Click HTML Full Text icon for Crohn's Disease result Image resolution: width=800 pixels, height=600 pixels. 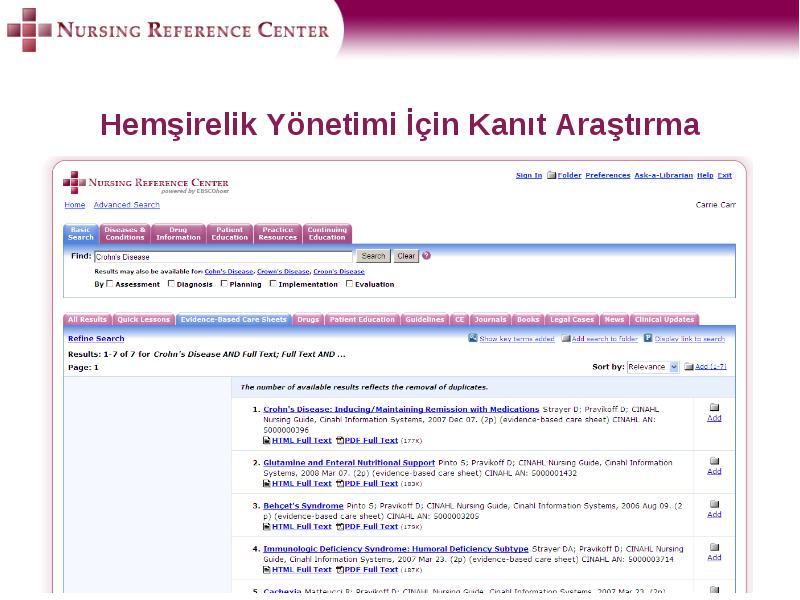(266, 440)
